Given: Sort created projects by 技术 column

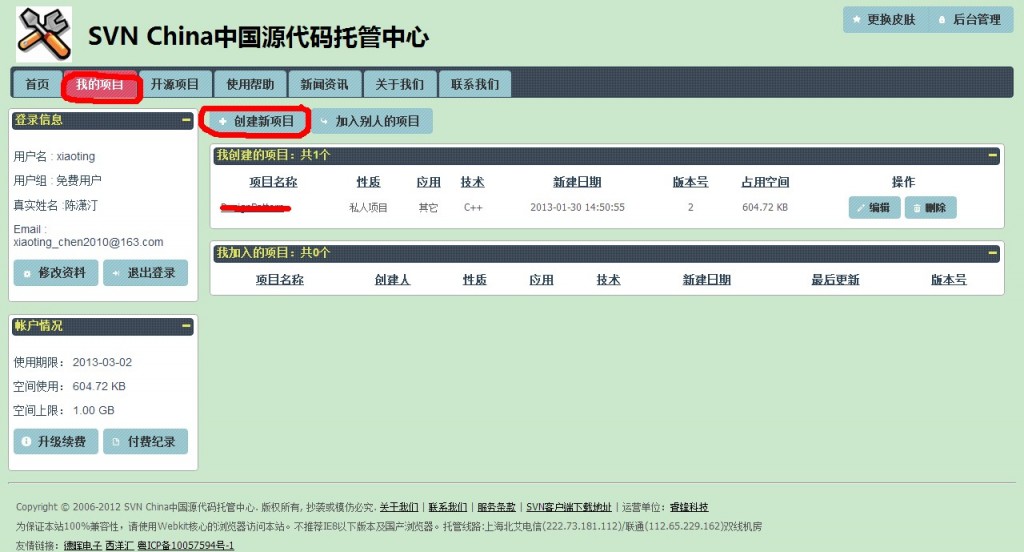Looking at the screenshot, I should (472, 182).
